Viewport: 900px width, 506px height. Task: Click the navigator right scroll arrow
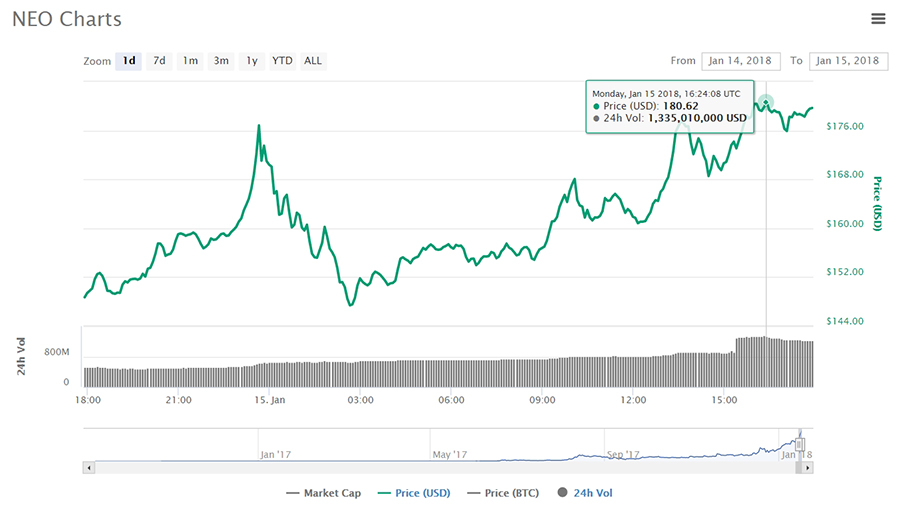808,468
